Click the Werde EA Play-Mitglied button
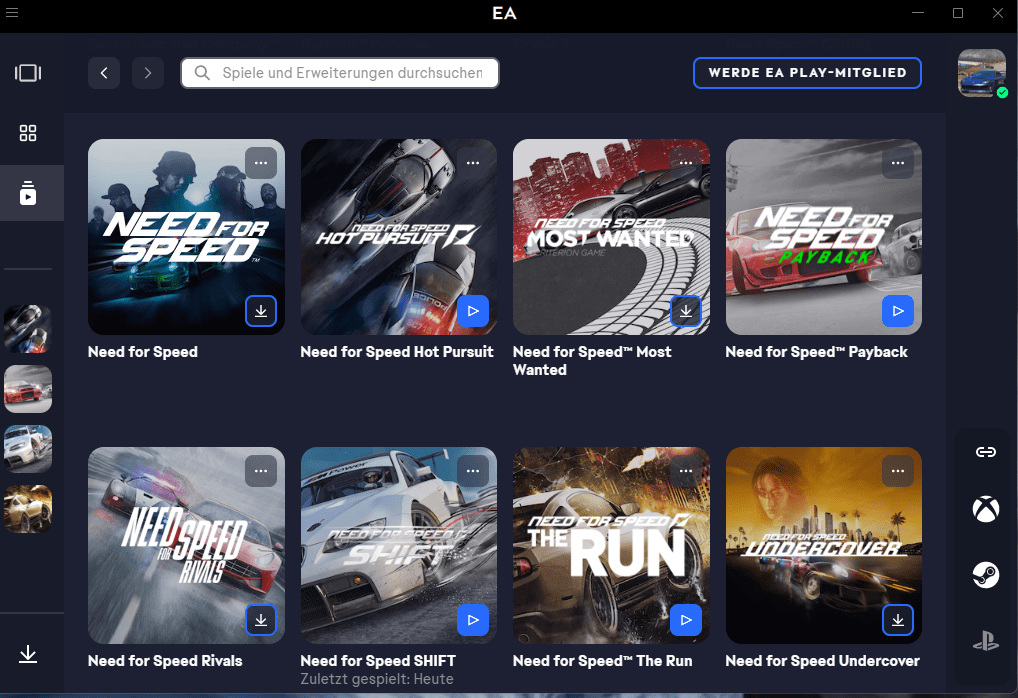The width and height of the screenshot is (1018, 698). point(807,73)
